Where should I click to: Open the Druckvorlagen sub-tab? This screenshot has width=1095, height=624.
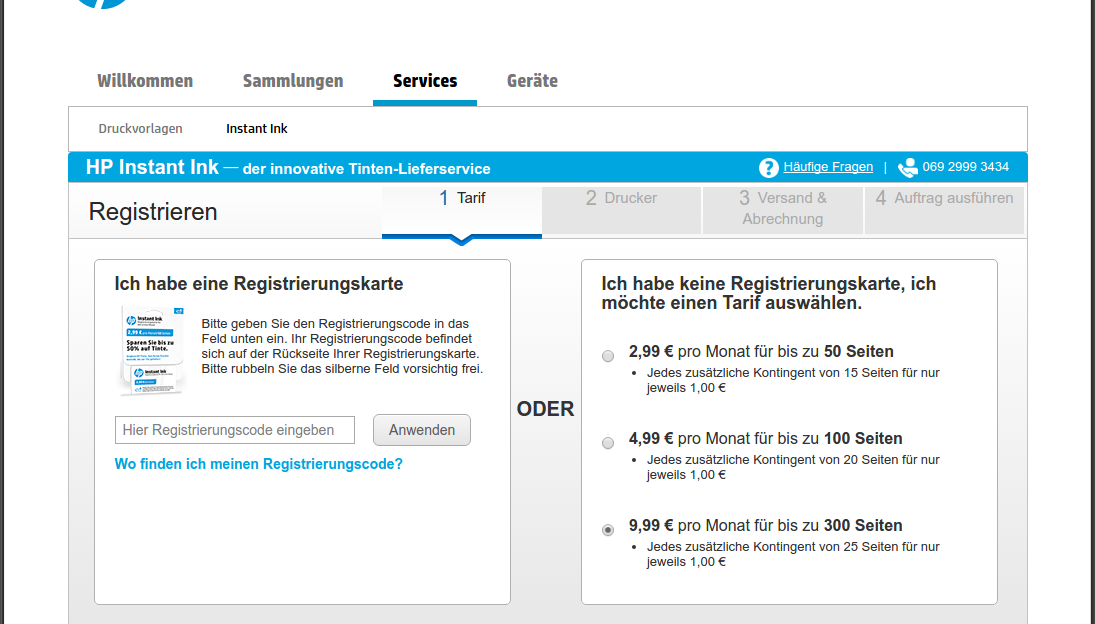click(140, 128)
